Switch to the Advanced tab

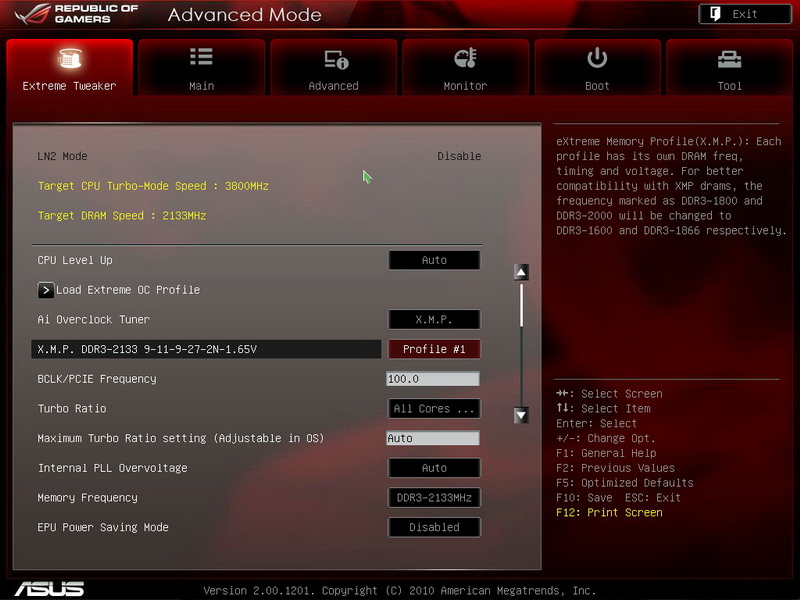334,67
